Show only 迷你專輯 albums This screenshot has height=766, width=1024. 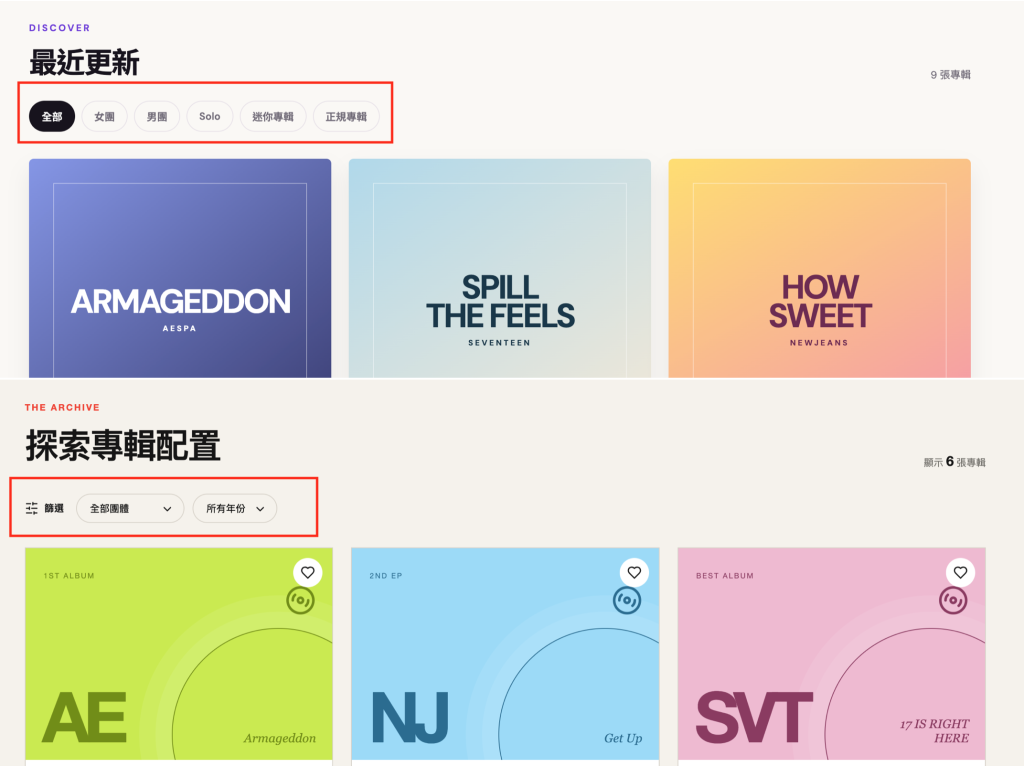click(x=273, y=116)
